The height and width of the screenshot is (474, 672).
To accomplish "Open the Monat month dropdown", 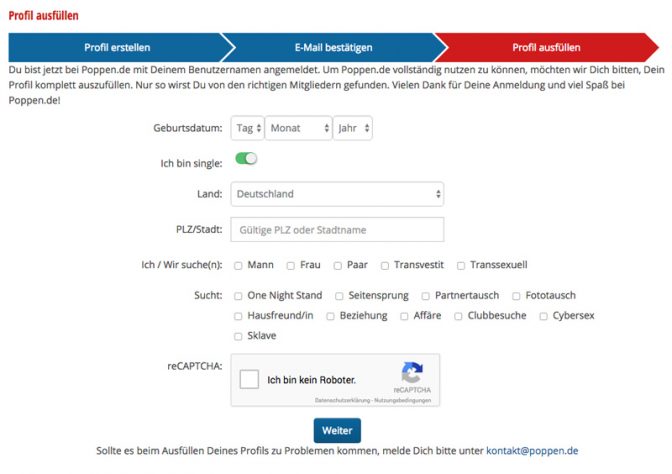I will (298, 128).
